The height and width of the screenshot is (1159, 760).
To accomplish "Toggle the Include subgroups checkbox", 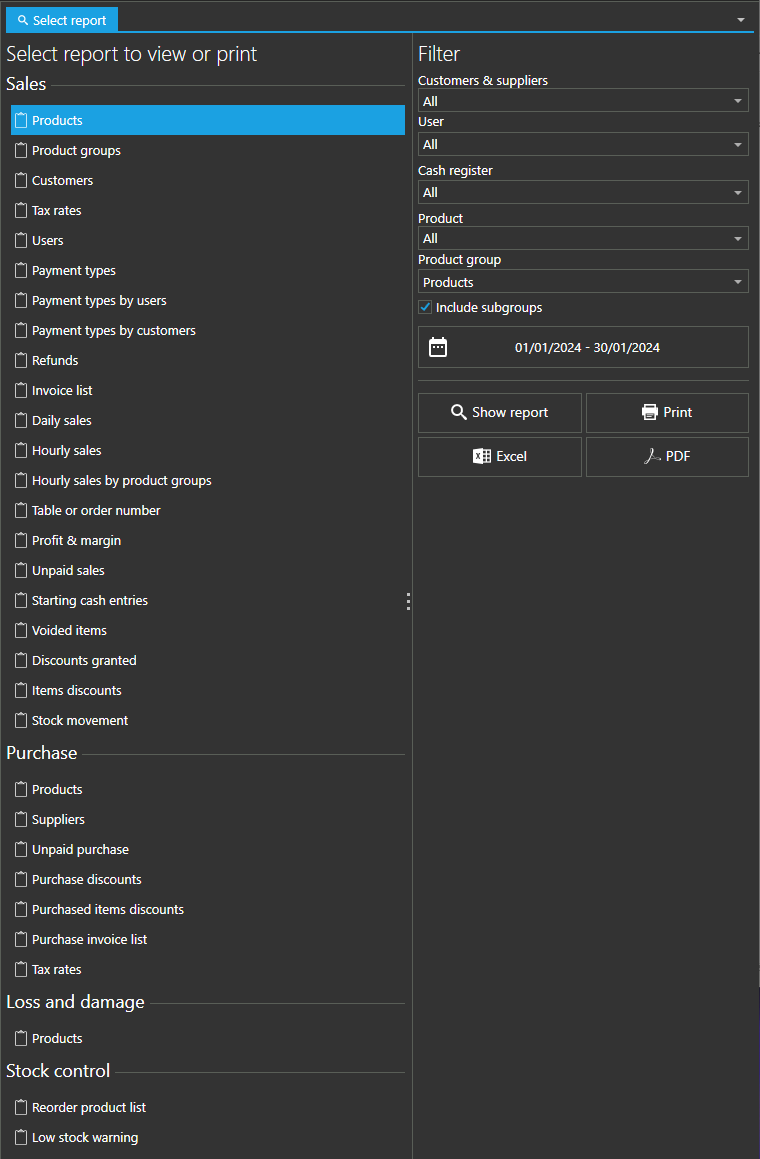I will 425,307.
